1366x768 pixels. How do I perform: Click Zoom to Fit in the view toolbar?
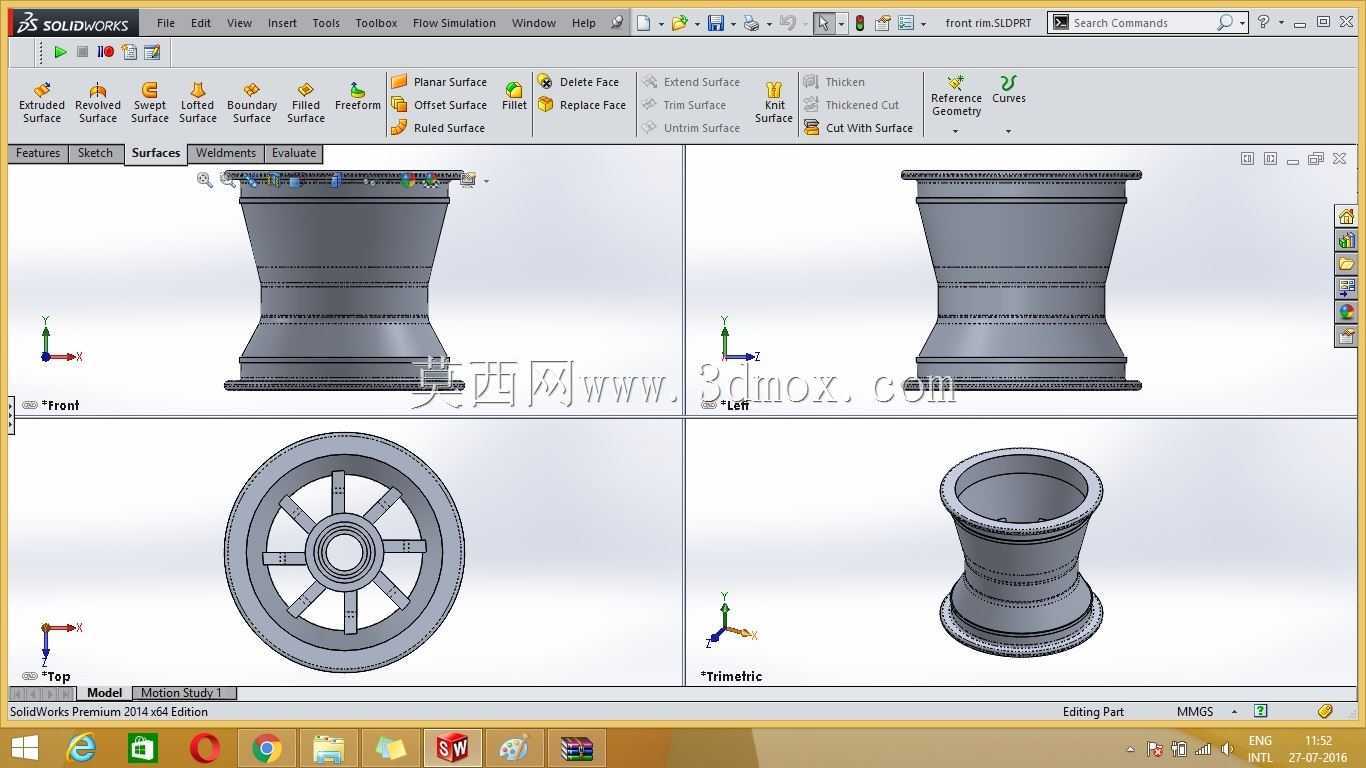point(205,180)
